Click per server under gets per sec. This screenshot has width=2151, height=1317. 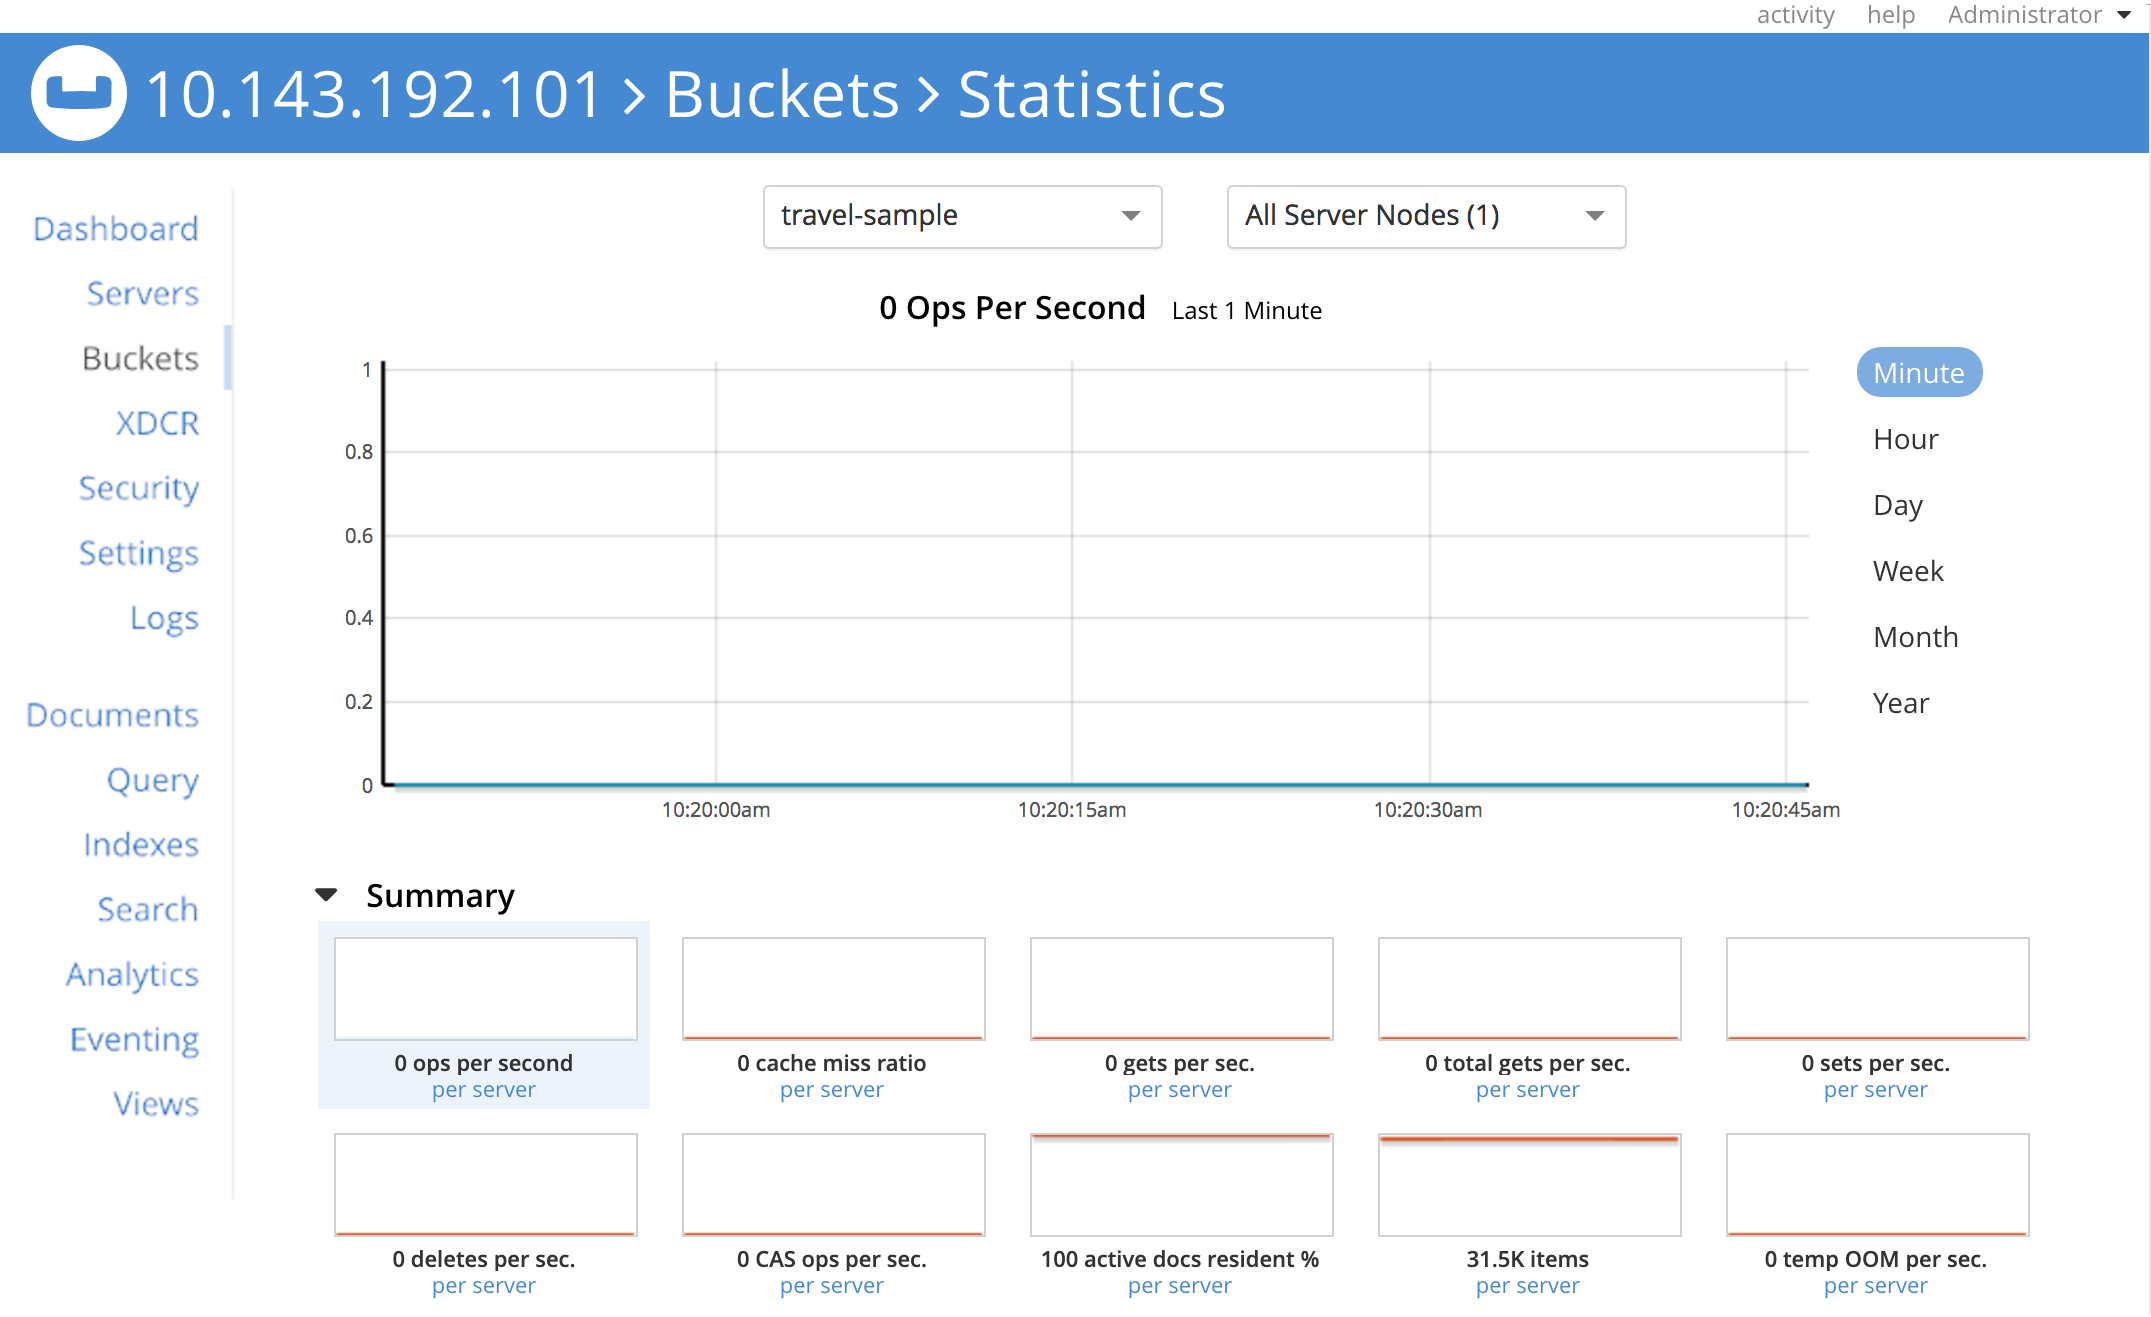coord(1179,1090)
